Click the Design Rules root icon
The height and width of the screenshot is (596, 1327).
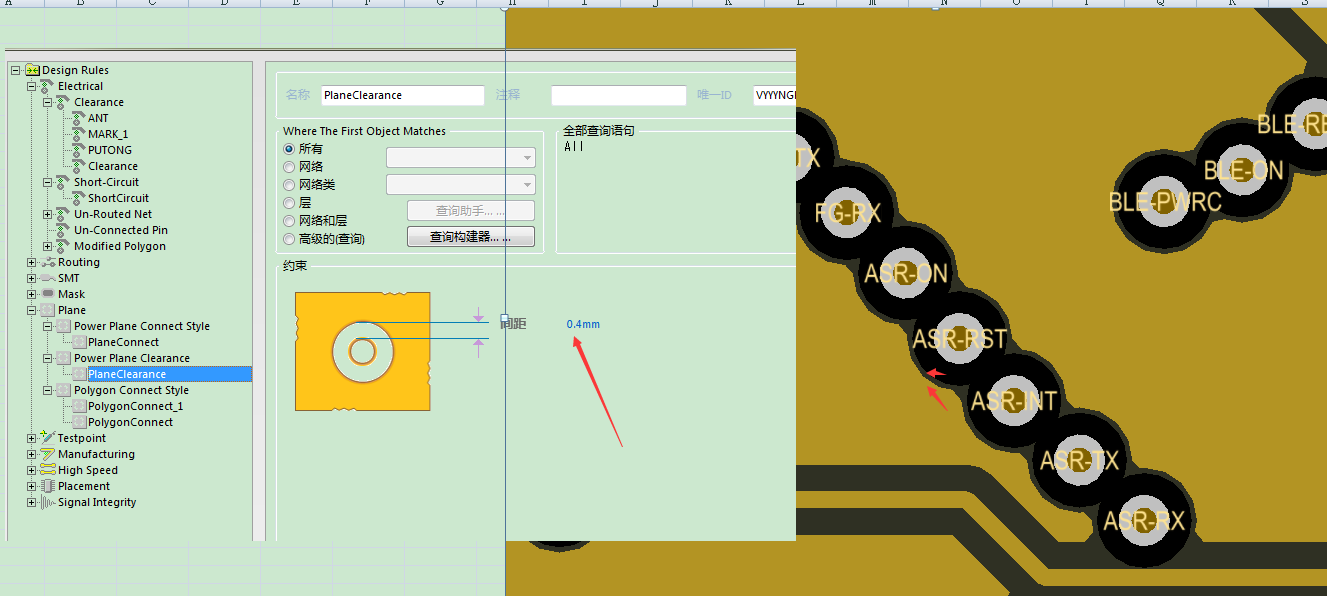(x=32, y=70)
